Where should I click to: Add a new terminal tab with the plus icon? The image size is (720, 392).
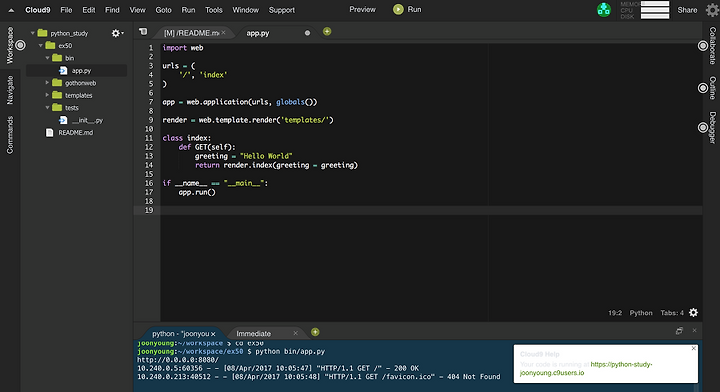315,332
